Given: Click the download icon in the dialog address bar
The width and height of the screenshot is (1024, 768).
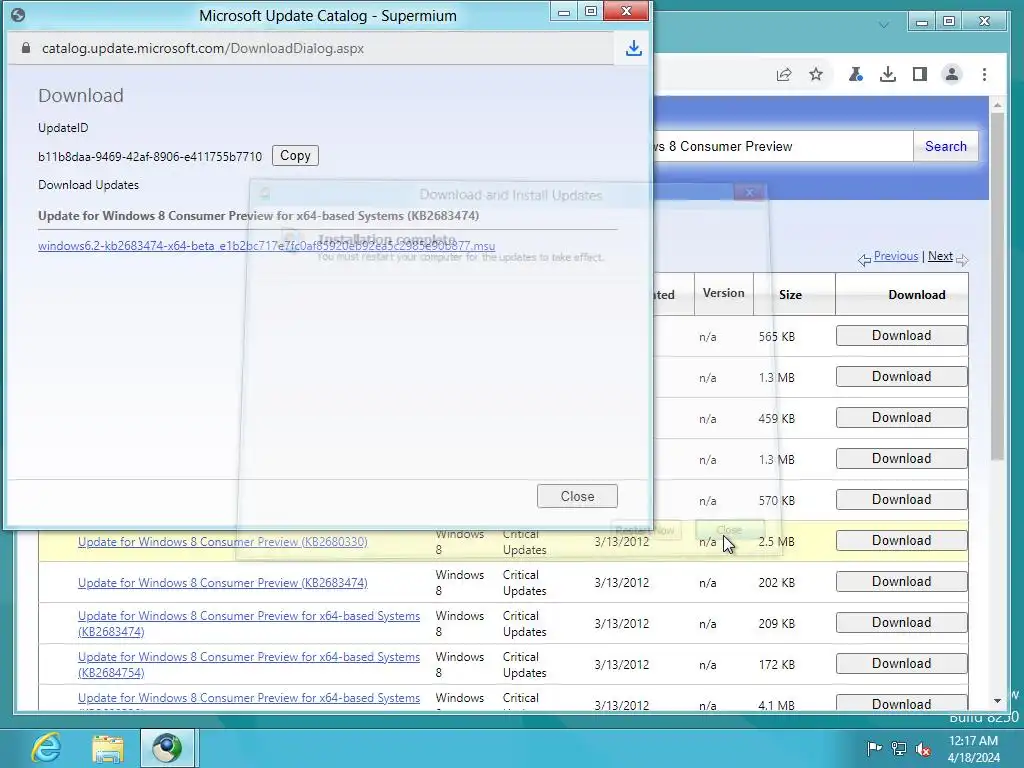Looking at the screenshot, I should (x=633, y=48).
